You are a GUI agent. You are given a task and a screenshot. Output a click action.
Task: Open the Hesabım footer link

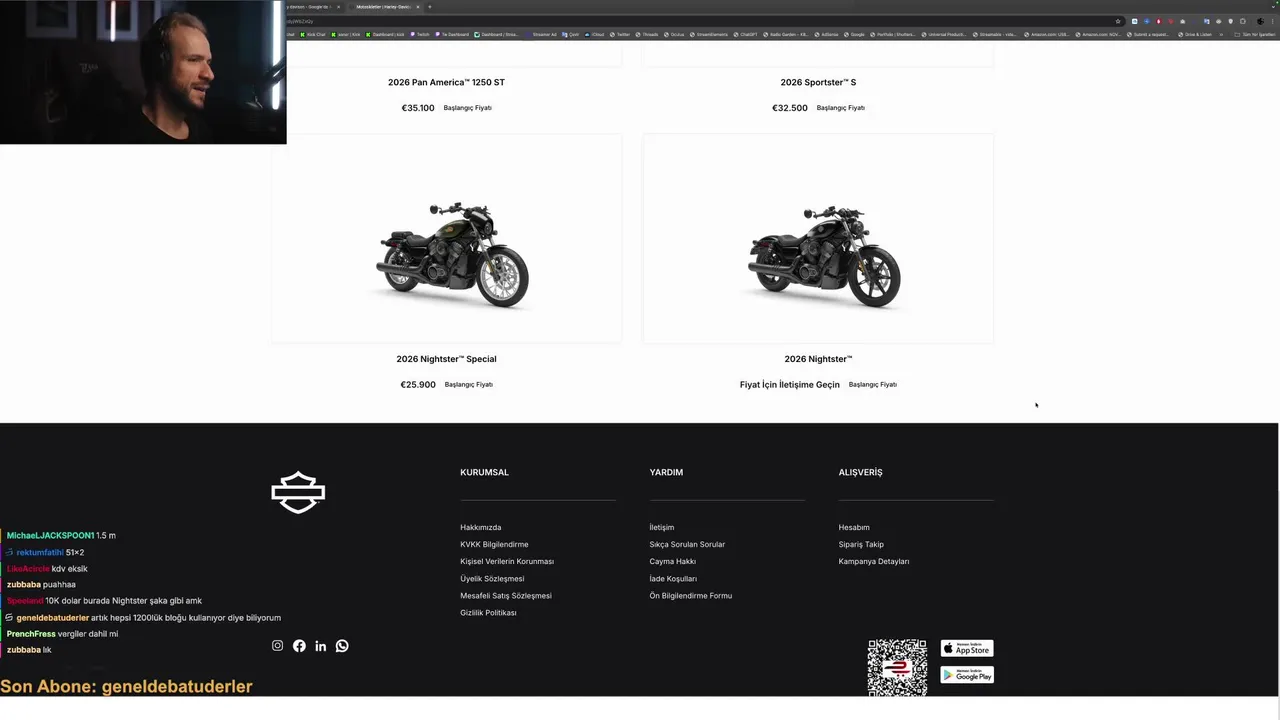(x=854, y=528)
